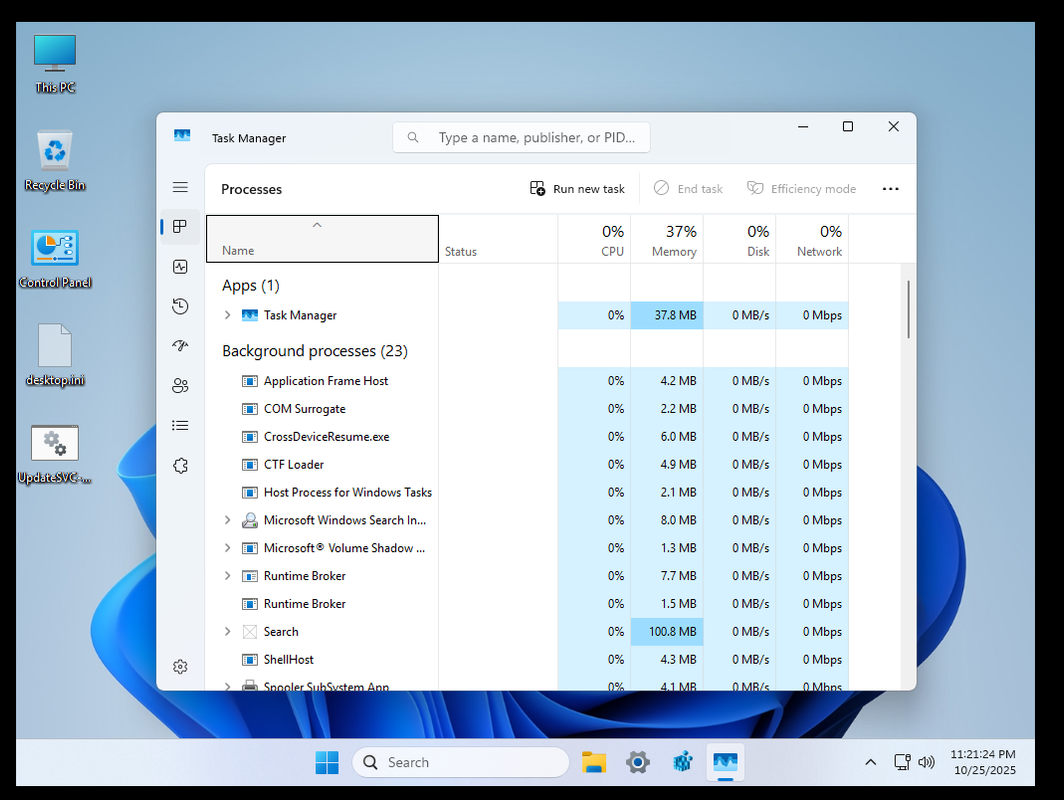Image resolution: width=1064 pixels, height=800 pixels.
Task: Click the network icon in system tray
Action: [902, 762]
